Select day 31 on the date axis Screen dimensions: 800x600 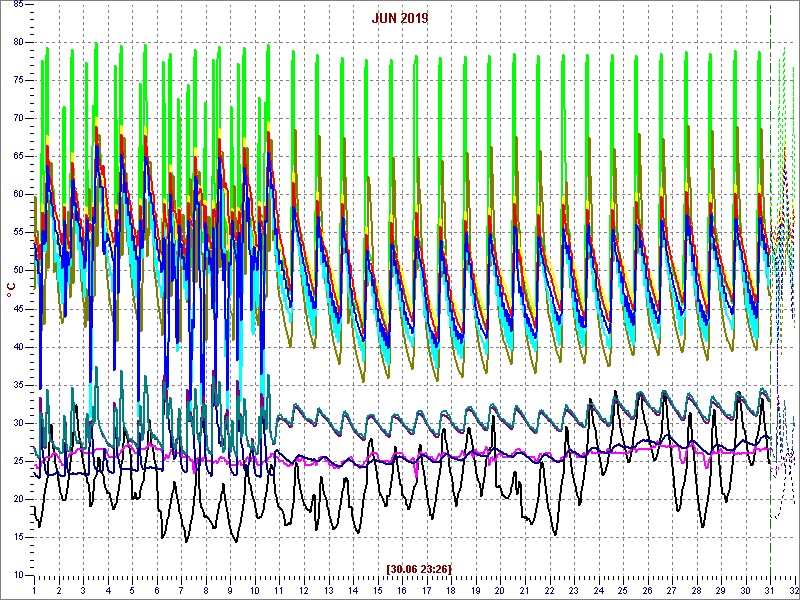point(769,591)
